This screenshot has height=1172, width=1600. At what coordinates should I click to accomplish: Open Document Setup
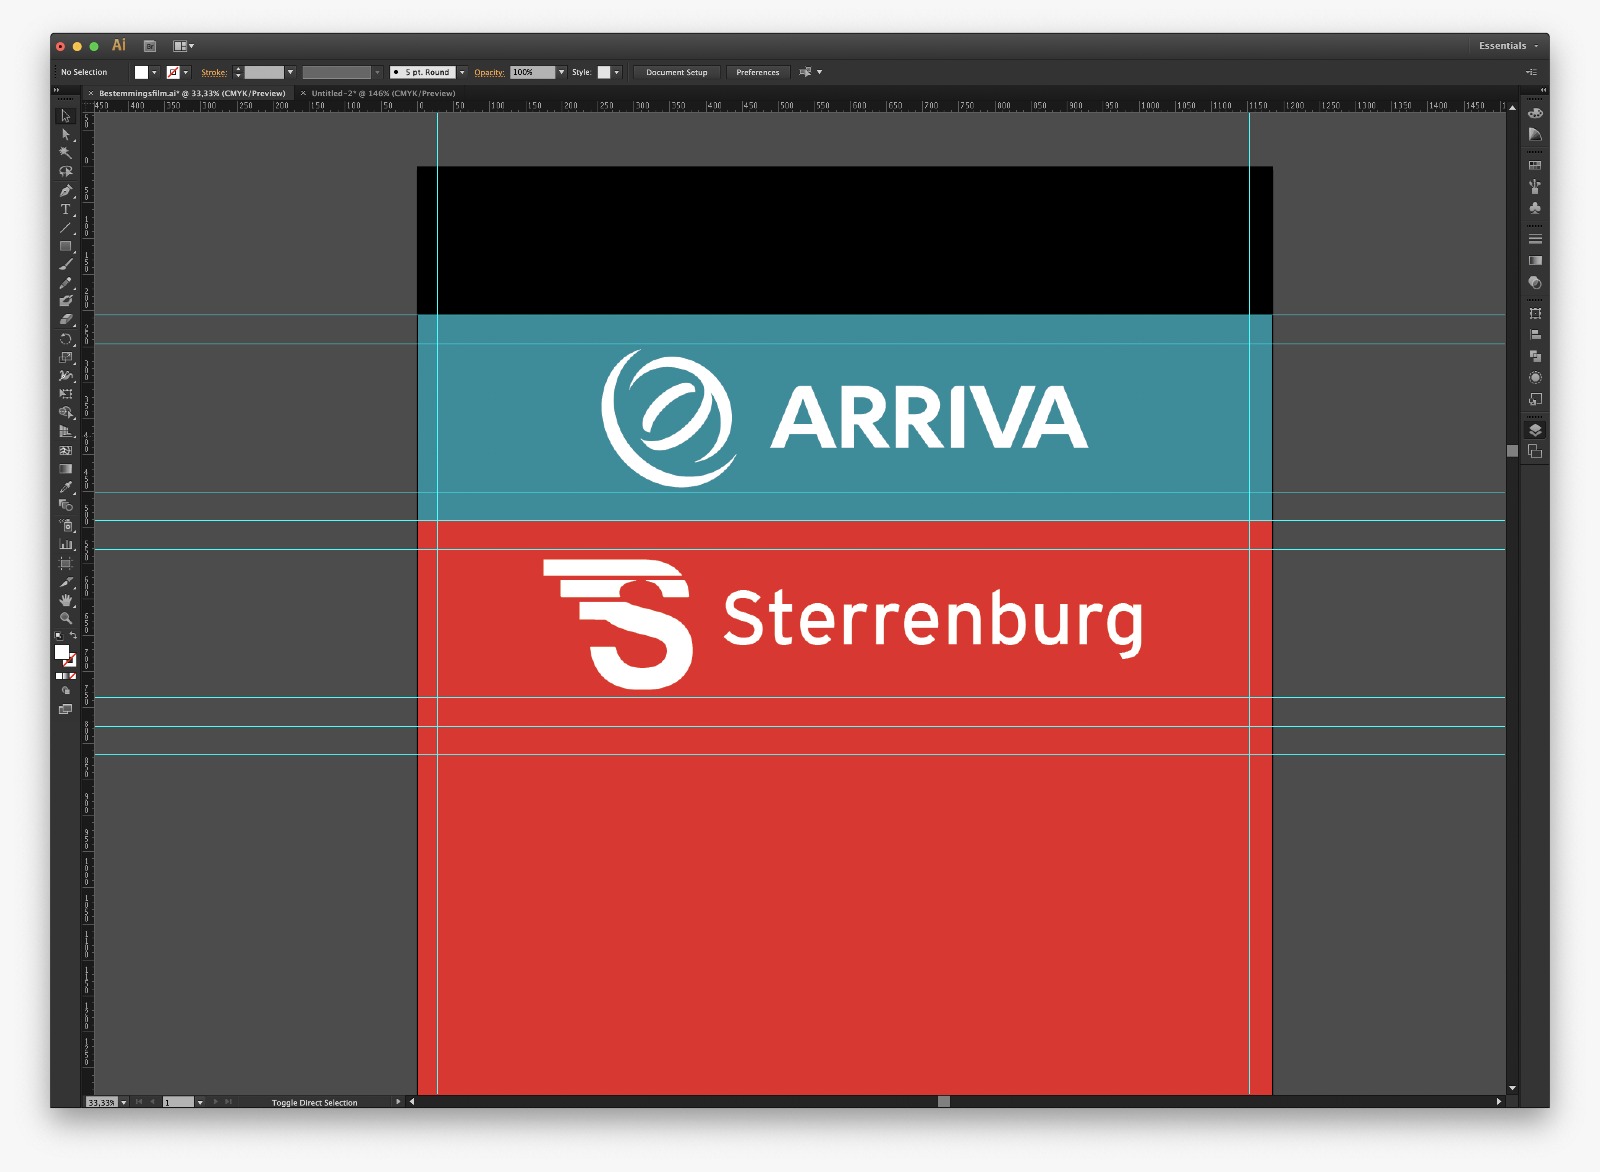(677, 72)
